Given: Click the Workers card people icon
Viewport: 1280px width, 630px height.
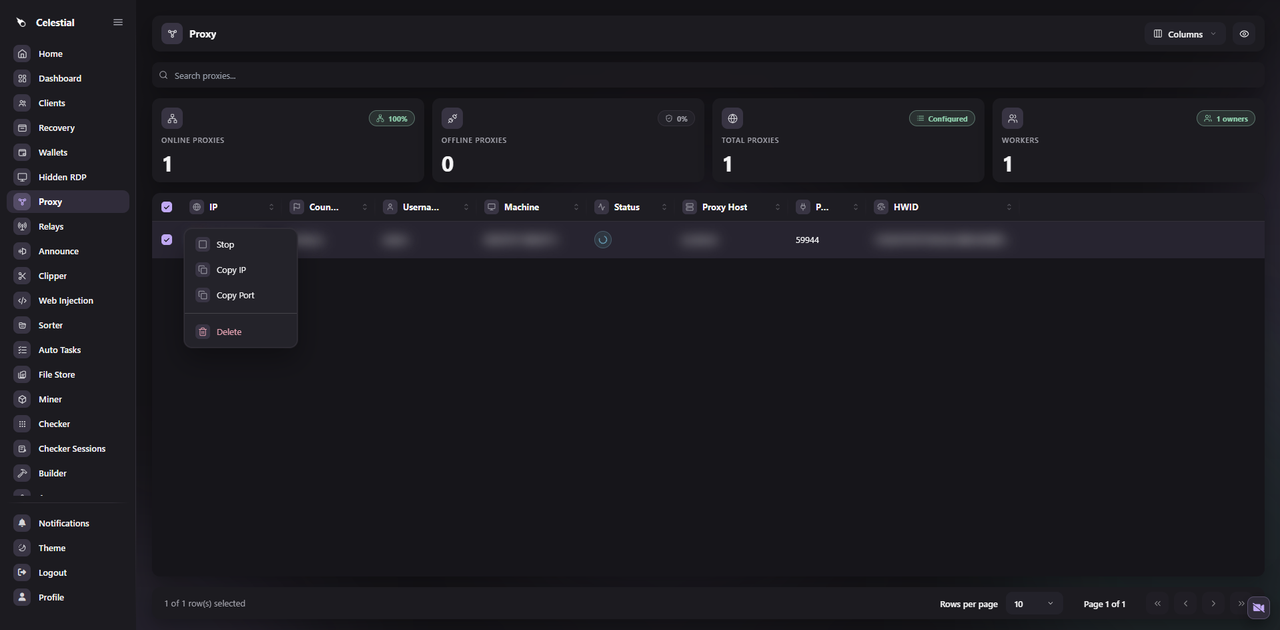Looking at the screenshot, I should tap(1012, 118).
